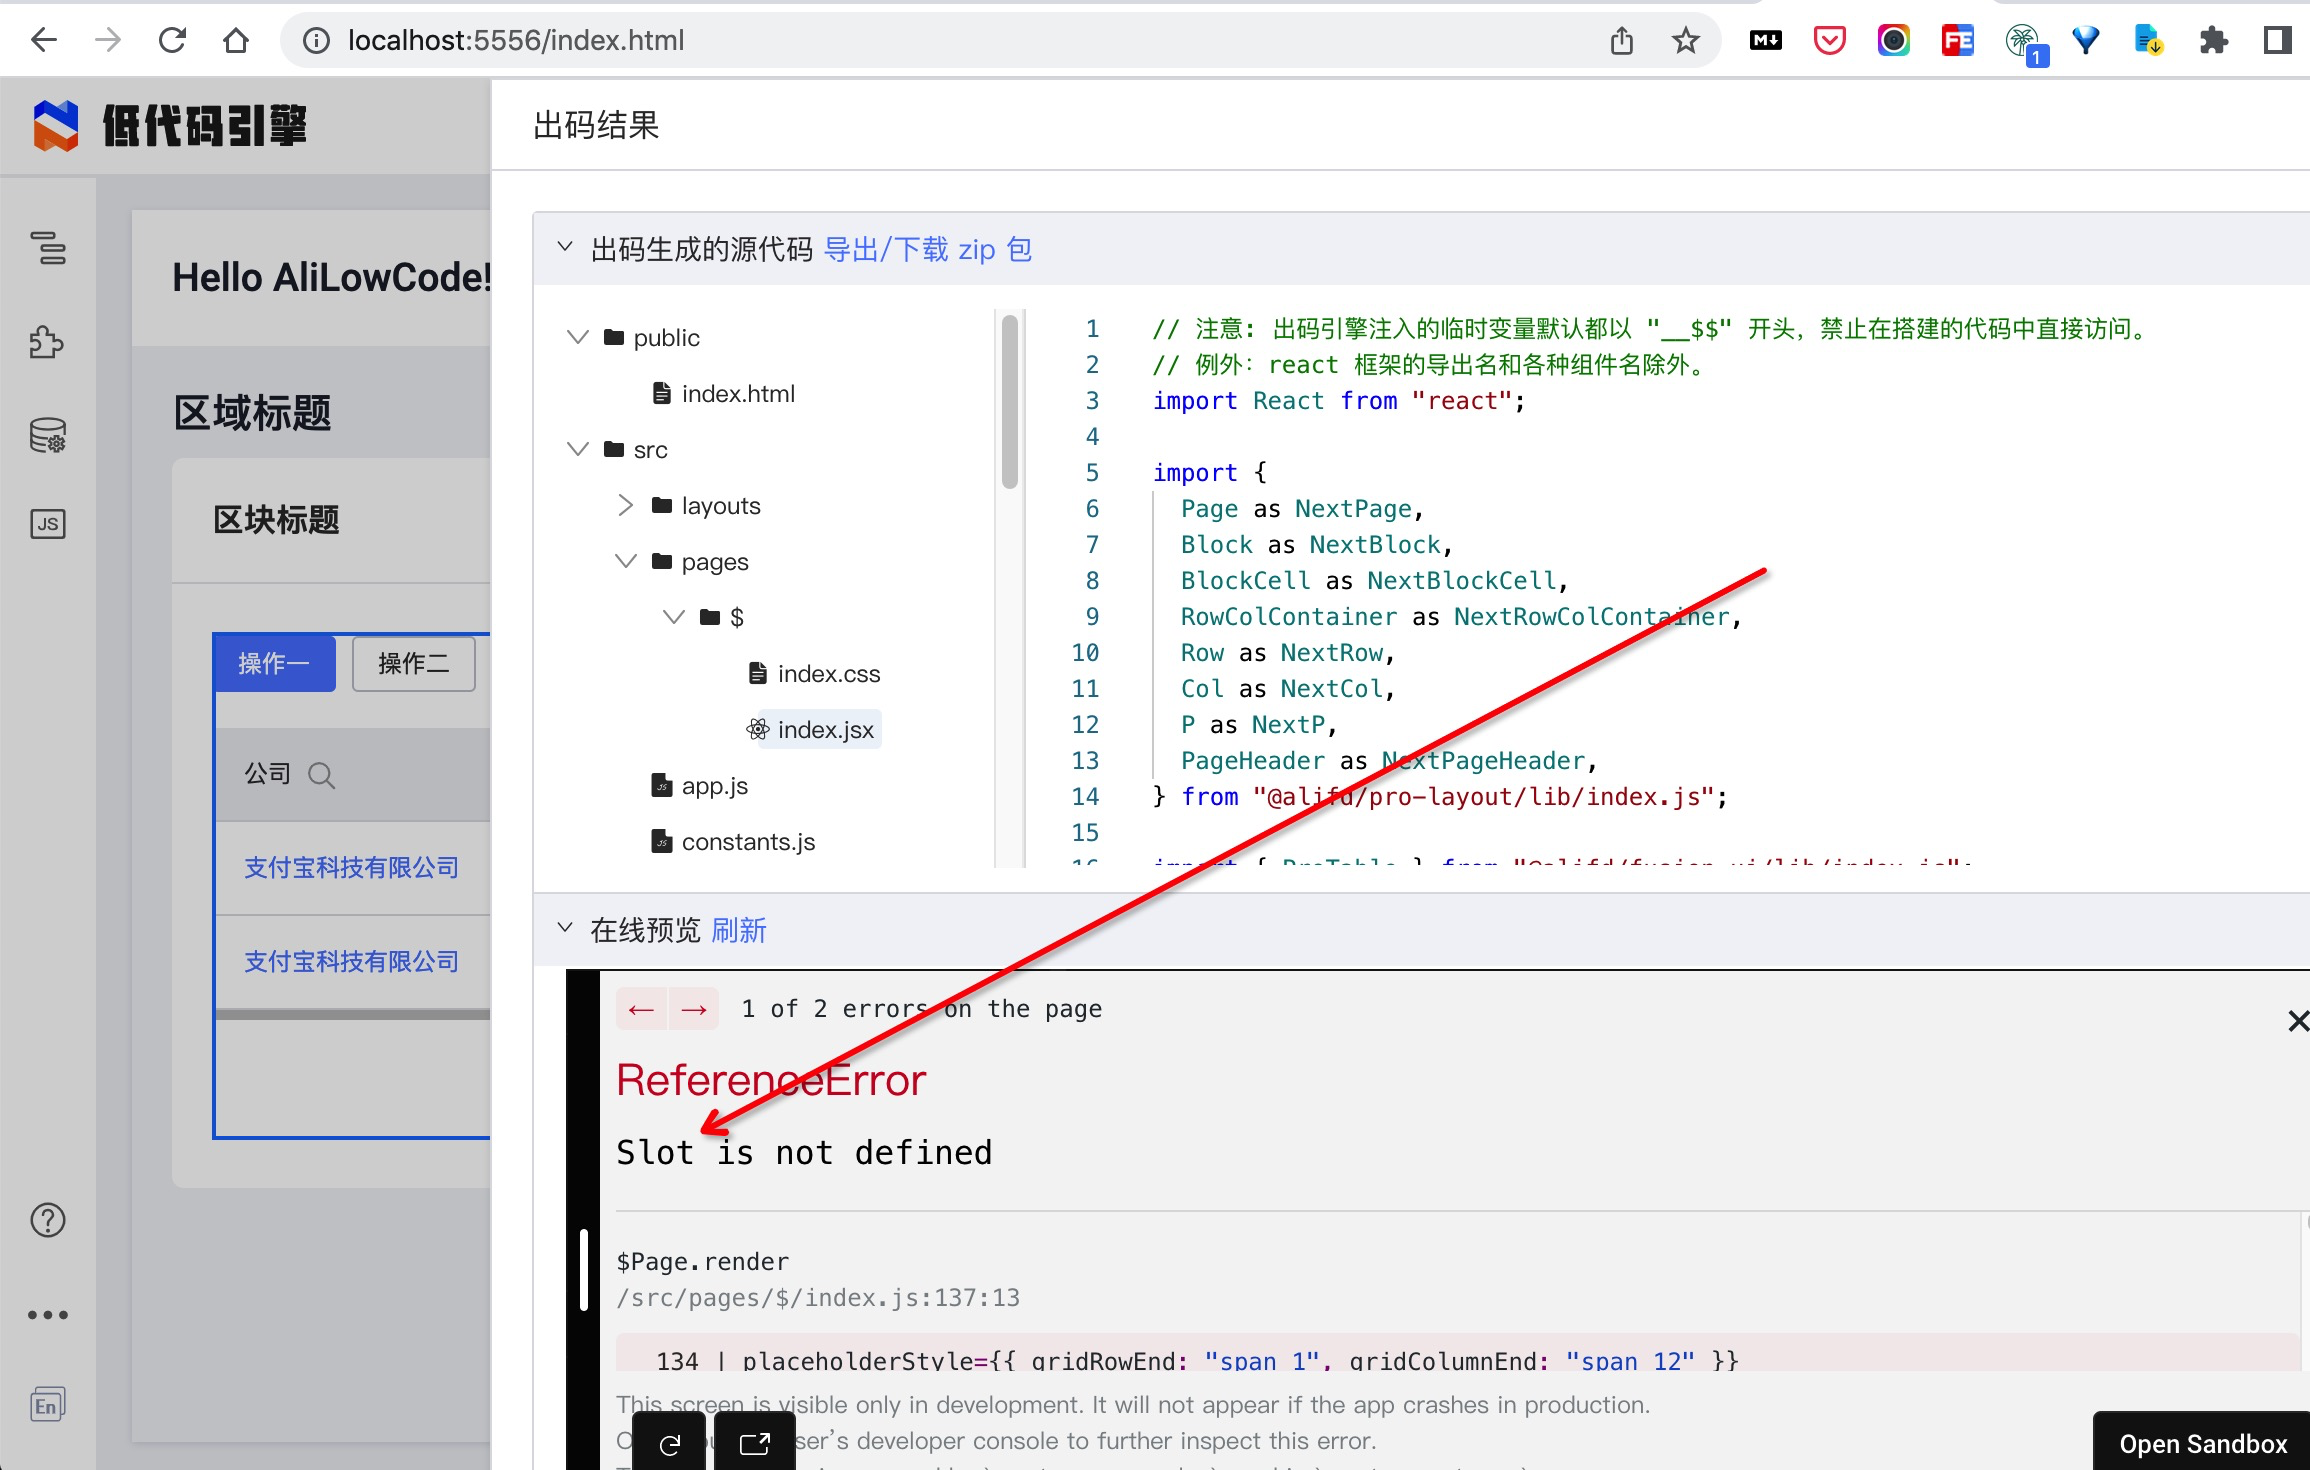This screenshot has height=1470, width=2310.
Task: Click the more options ellipsis in sidebar
Action: pos(47,1314)
